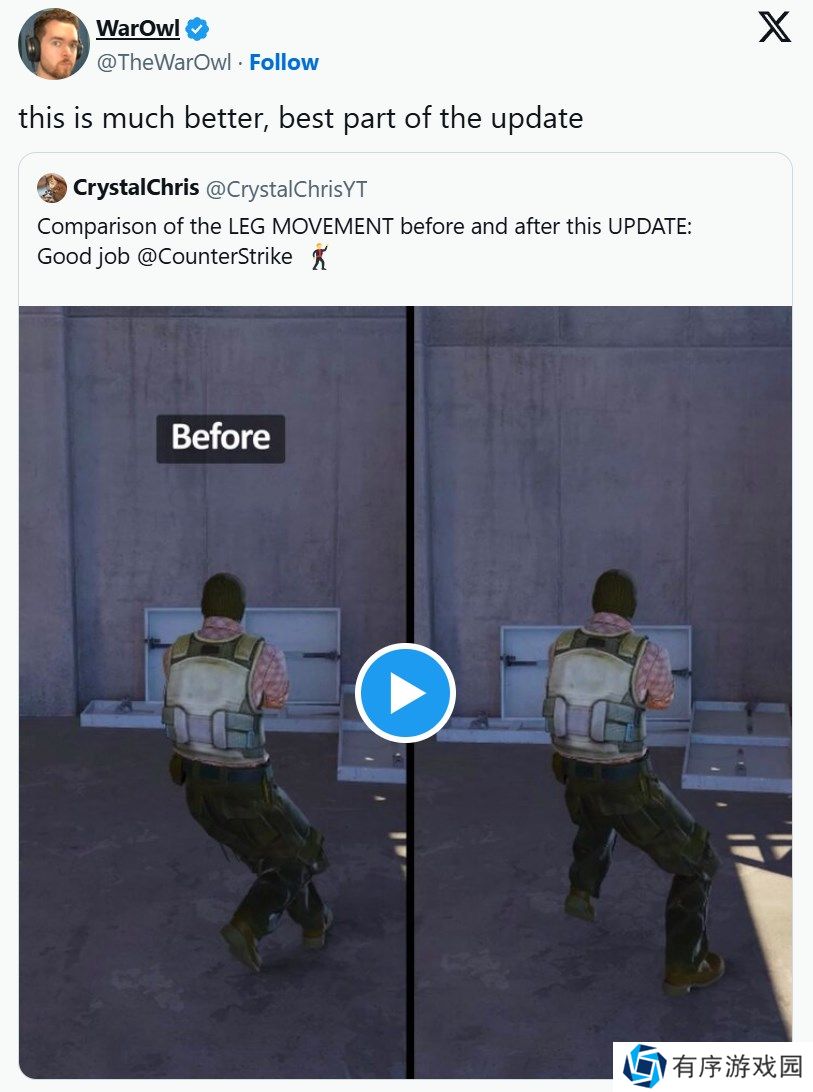Click the 'Before' label on the video
The width and height of the screenshot is (813, 1092).
(x=221, y=438)
